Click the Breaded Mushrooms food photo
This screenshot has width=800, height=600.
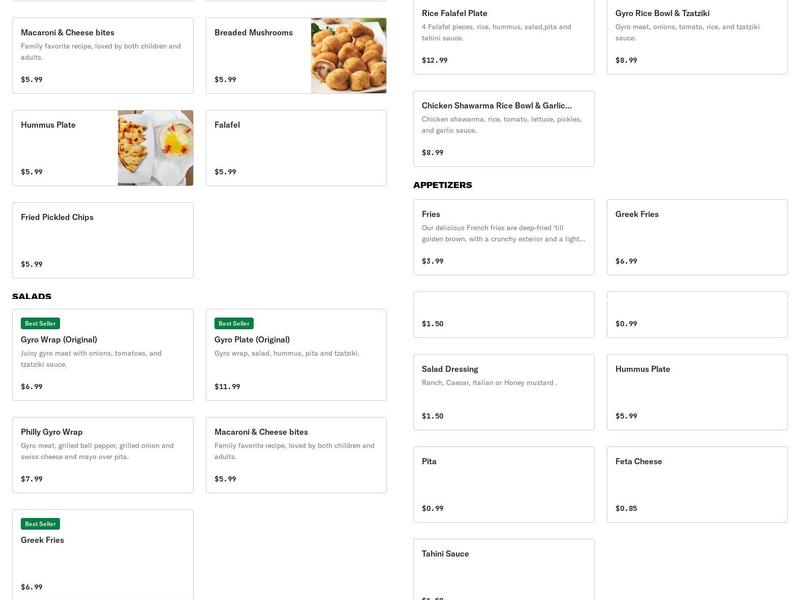(351, 53)
